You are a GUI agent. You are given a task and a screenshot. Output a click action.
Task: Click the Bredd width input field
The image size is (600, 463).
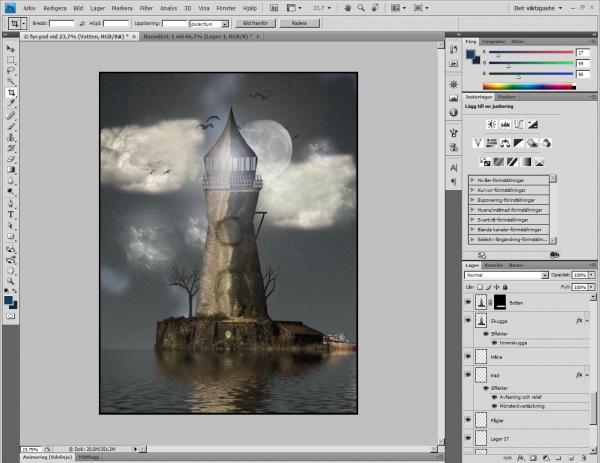pyautogui.click(x=62, y=23)
